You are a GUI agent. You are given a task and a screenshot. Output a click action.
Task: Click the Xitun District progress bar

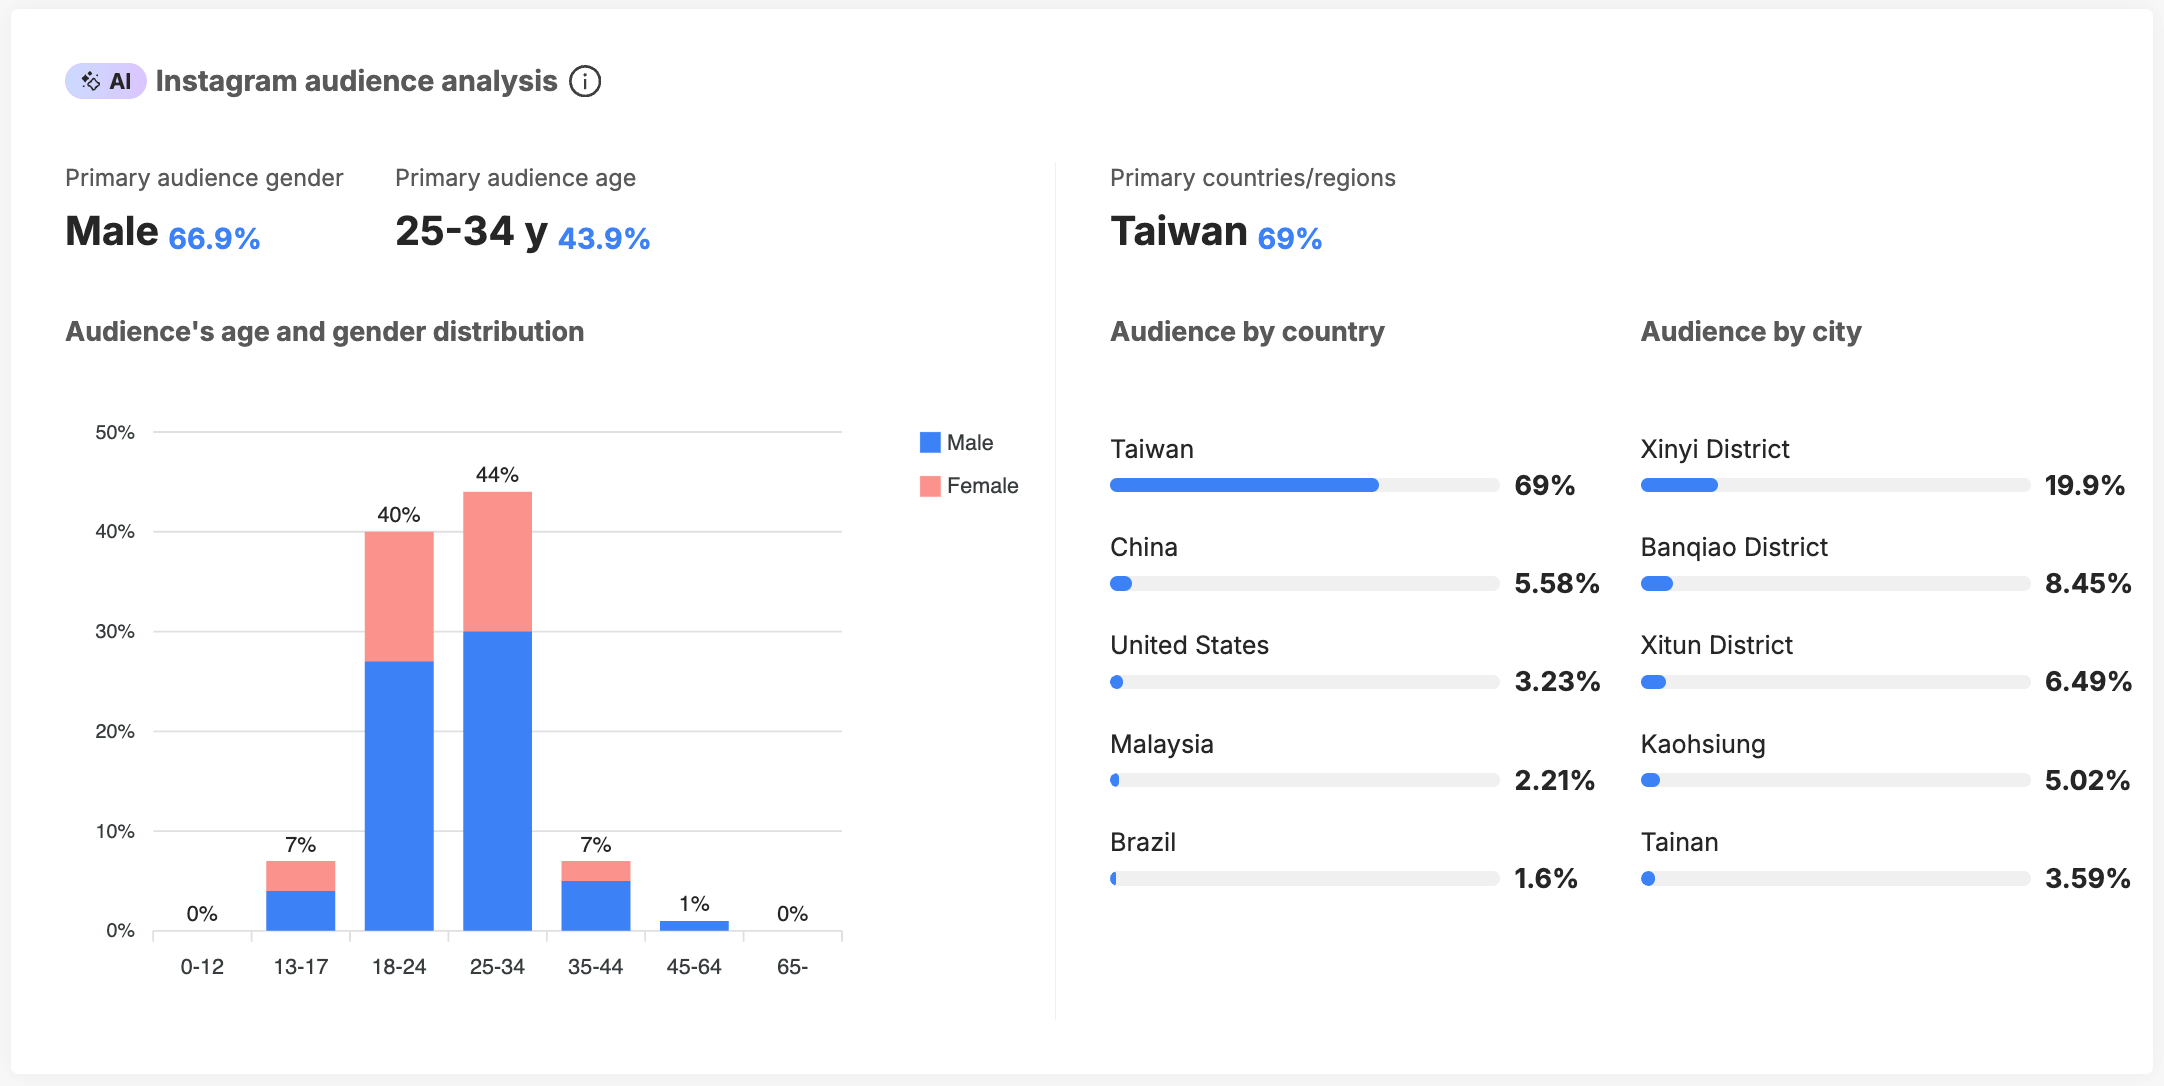tap(1835, 681)
